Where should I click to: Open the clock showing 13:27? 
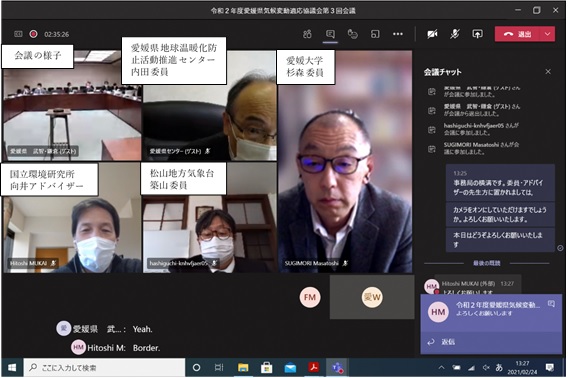pos(522,367)
